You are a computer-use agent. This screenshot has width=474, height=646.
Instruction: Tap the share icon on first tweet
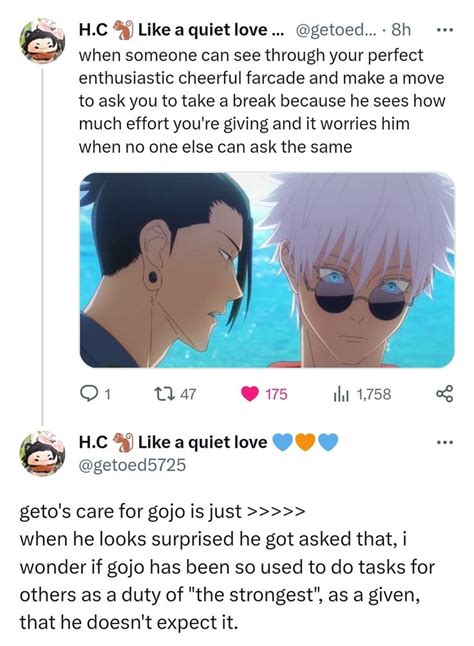(444, 394)
